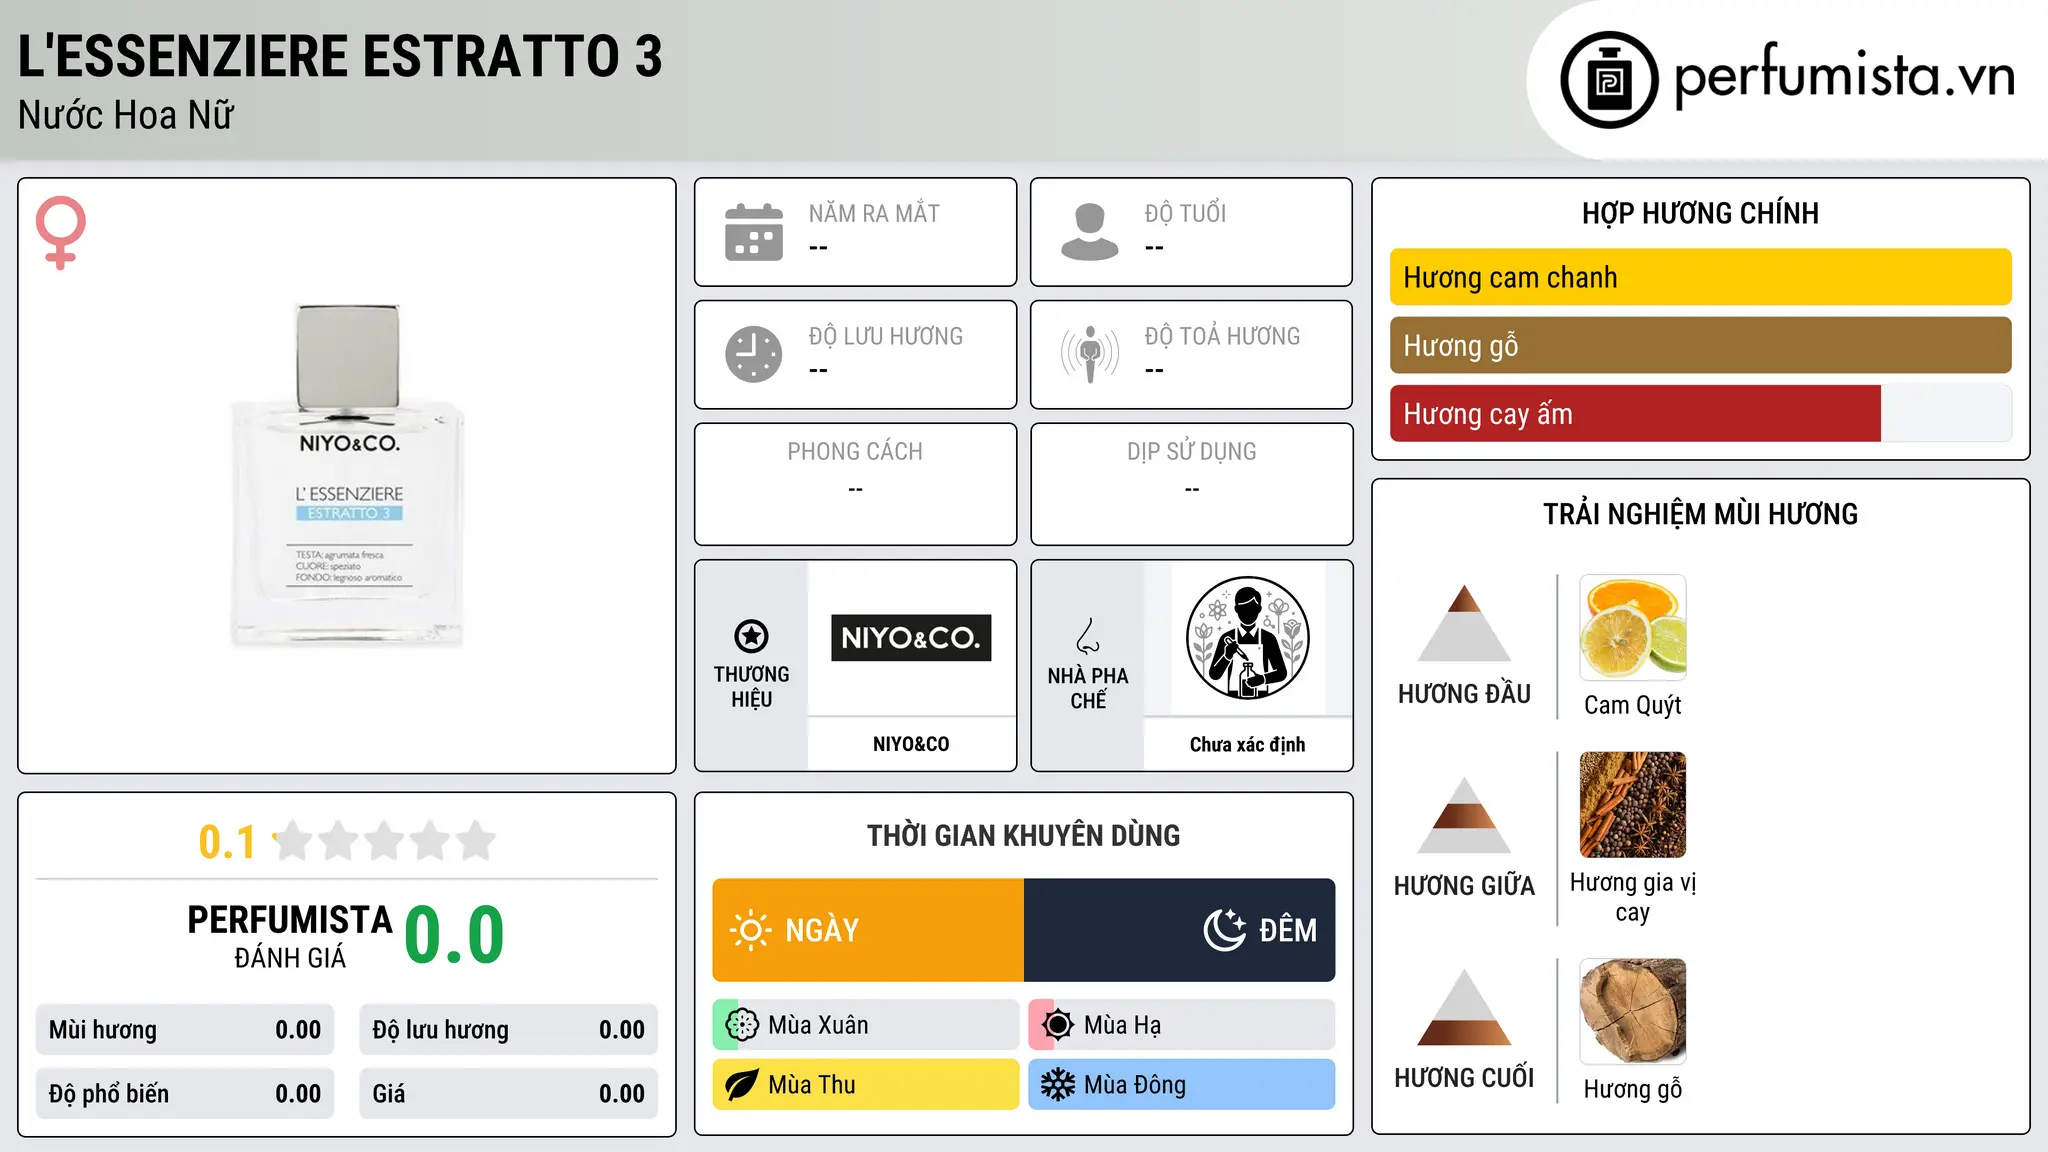Click the NIYO&CO brand name link
This screenshot has height=1152, width=2048.
click(x=911, y=744)
